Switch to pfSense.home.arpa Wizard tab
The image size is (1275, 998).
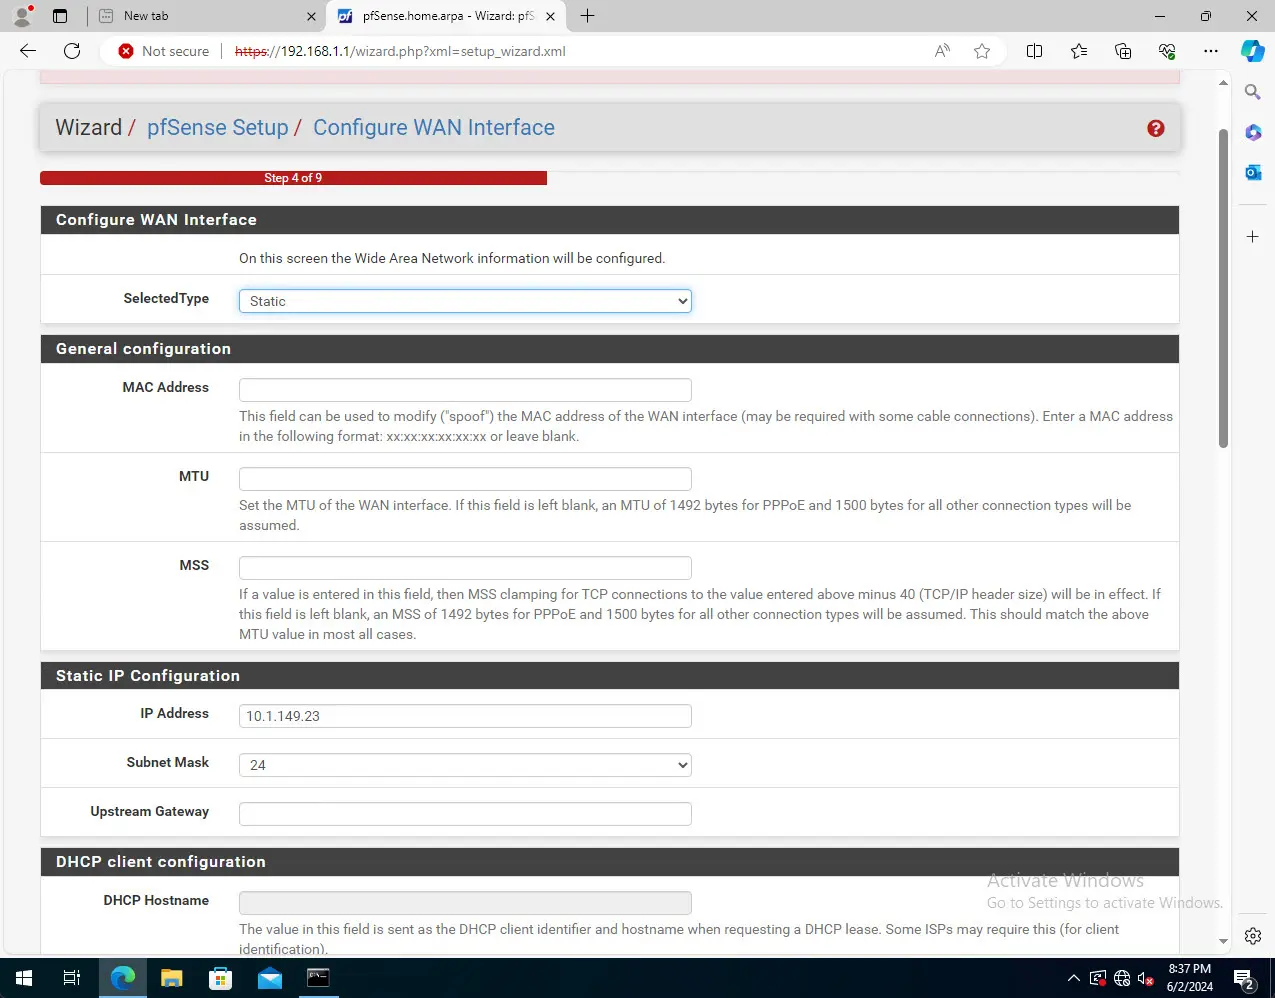tap(447, 16)
